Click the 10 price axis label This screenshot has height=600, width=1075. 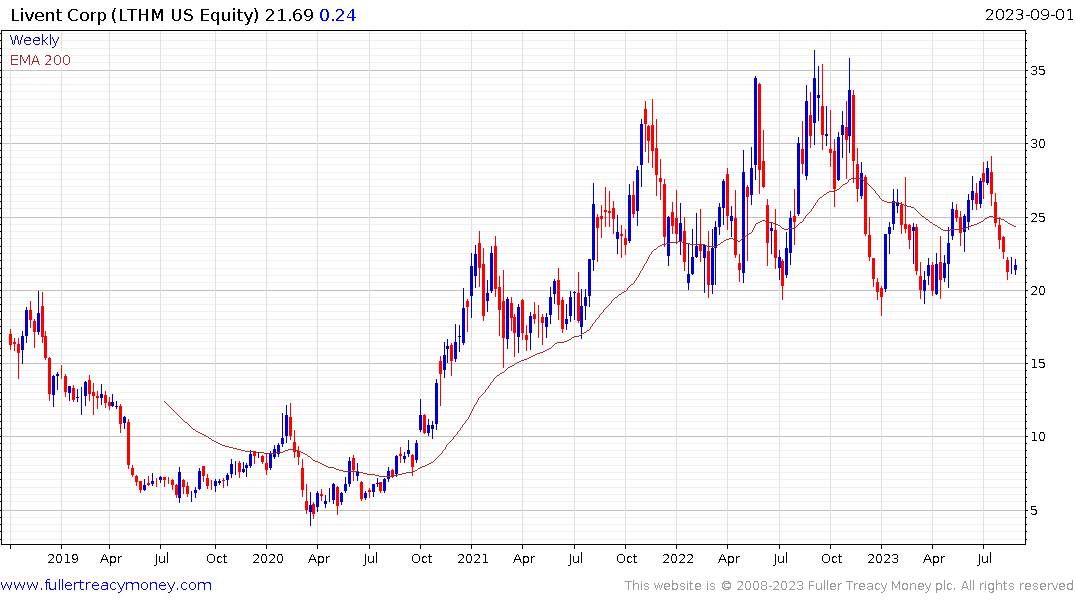(1038, 437)
